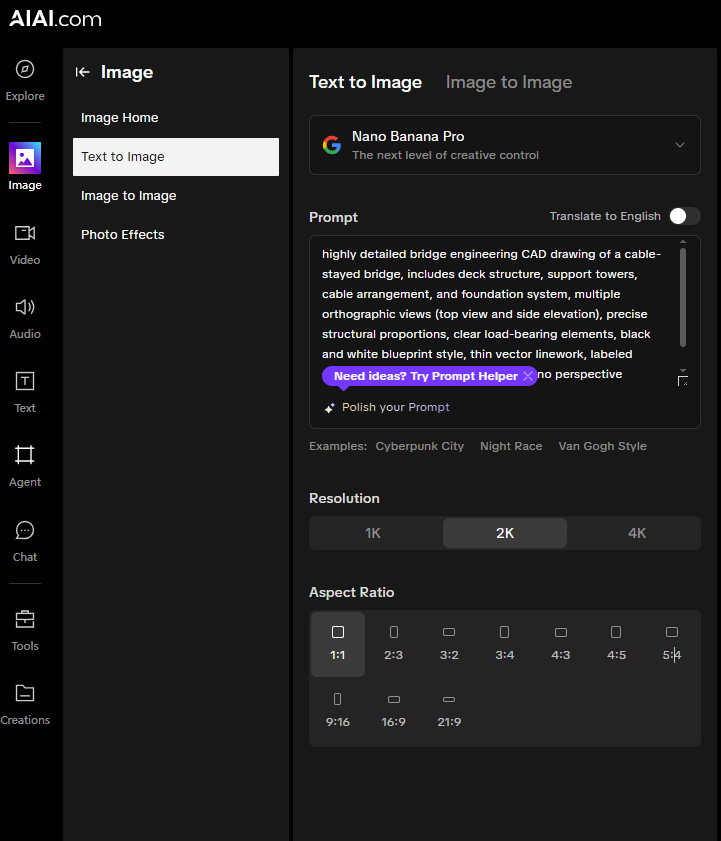
Task: Open the Text tool icon
Action: click(x=25, y=381)
